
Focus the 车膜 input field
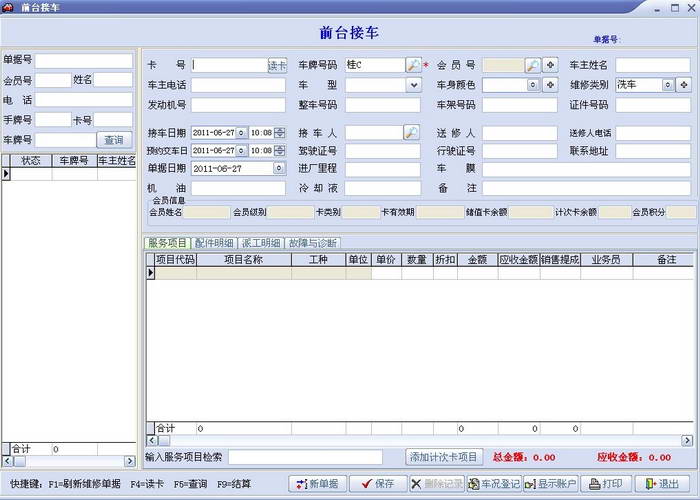pyautogui.click(x=587, y=169)
